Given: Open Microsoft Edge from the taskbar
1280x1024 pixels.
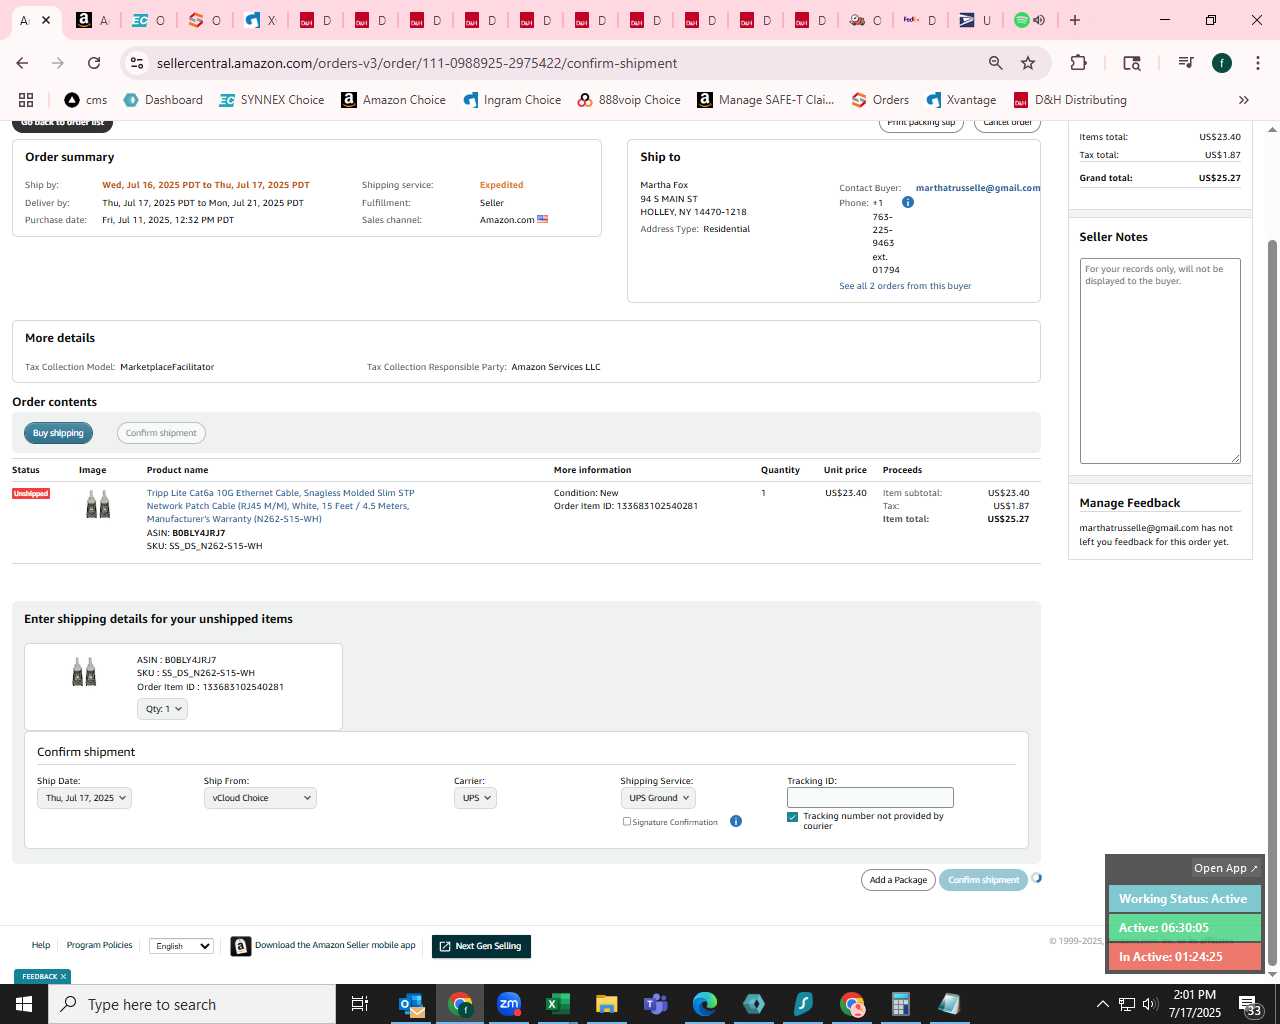Looking at the screenshot, I should [705, 1004].
